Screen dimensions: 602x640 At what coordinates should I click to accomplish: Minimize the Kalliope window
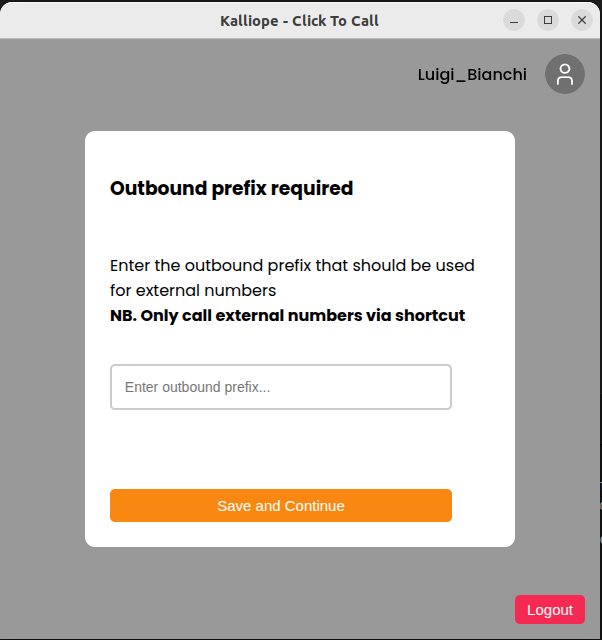click(x=514, y=20)
